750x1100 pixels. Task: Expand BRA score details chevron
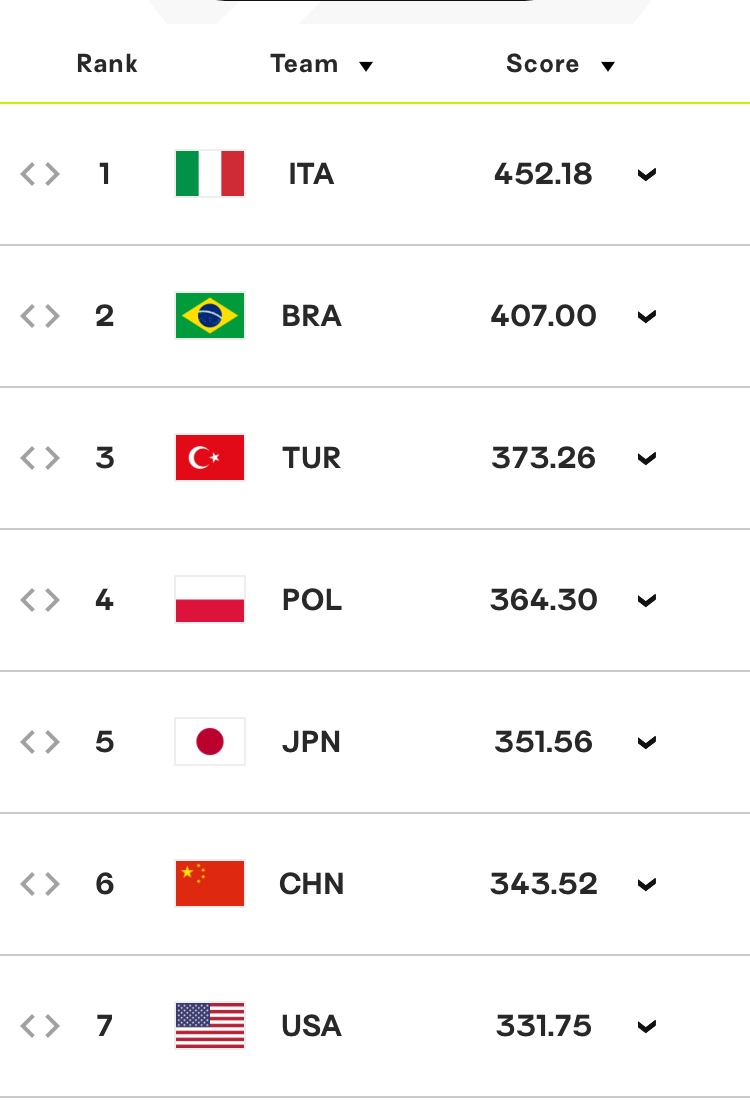[x=647, y=317]
